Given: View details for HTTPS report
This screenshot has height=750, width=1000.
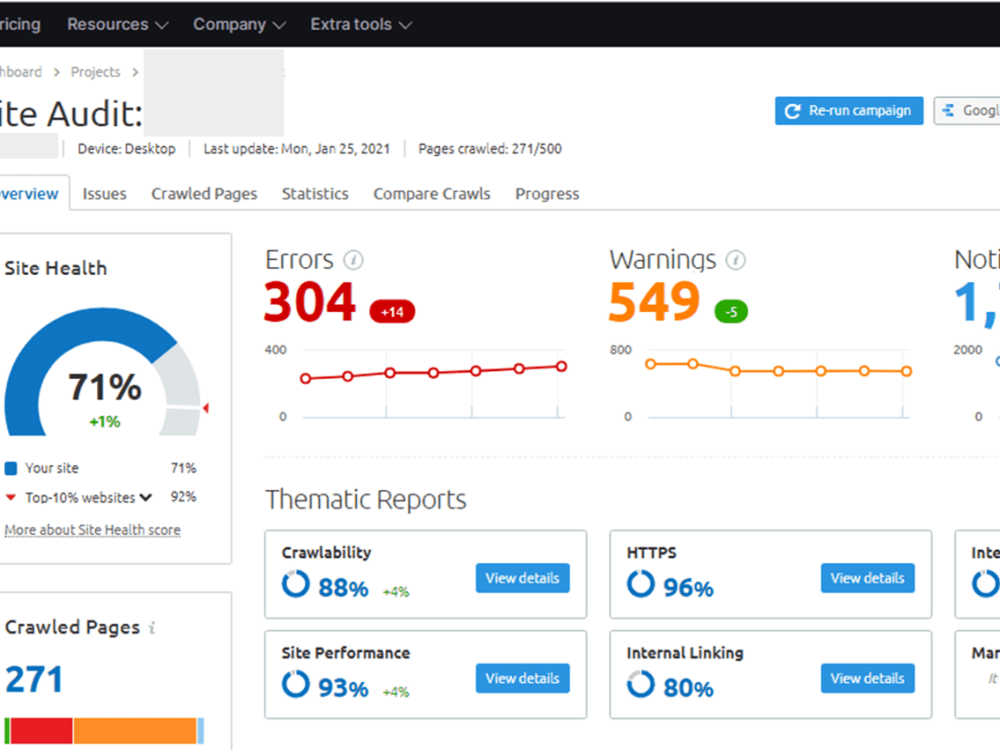Looking at the screenshot, I should 867,578.
